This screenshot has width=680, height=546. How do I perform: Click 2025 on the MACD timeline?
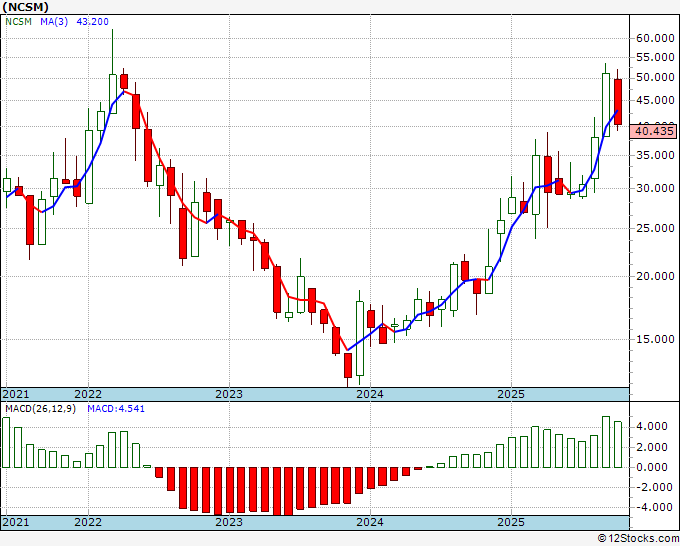coord(511,522)
